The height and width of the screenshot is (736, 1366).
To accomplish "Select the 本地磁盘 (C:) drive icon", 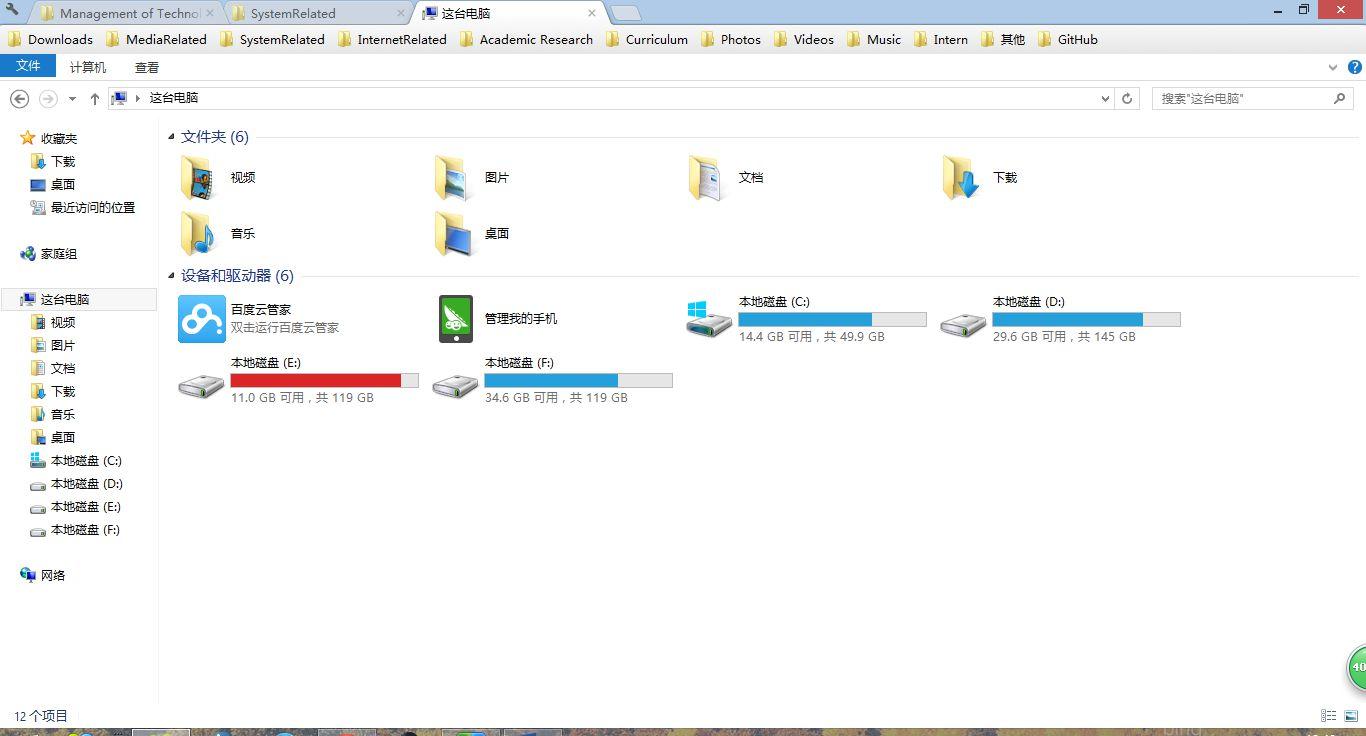I will [x=709, y=319].
